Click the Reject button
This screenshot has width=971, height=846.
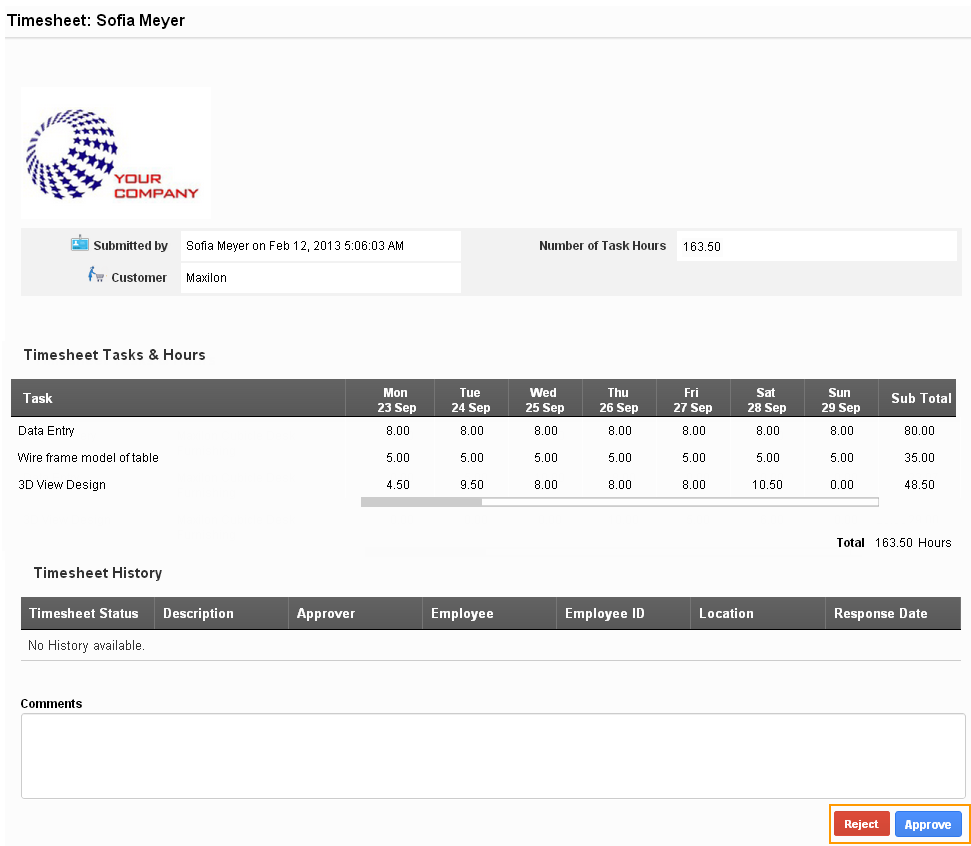tap(860, 824)
